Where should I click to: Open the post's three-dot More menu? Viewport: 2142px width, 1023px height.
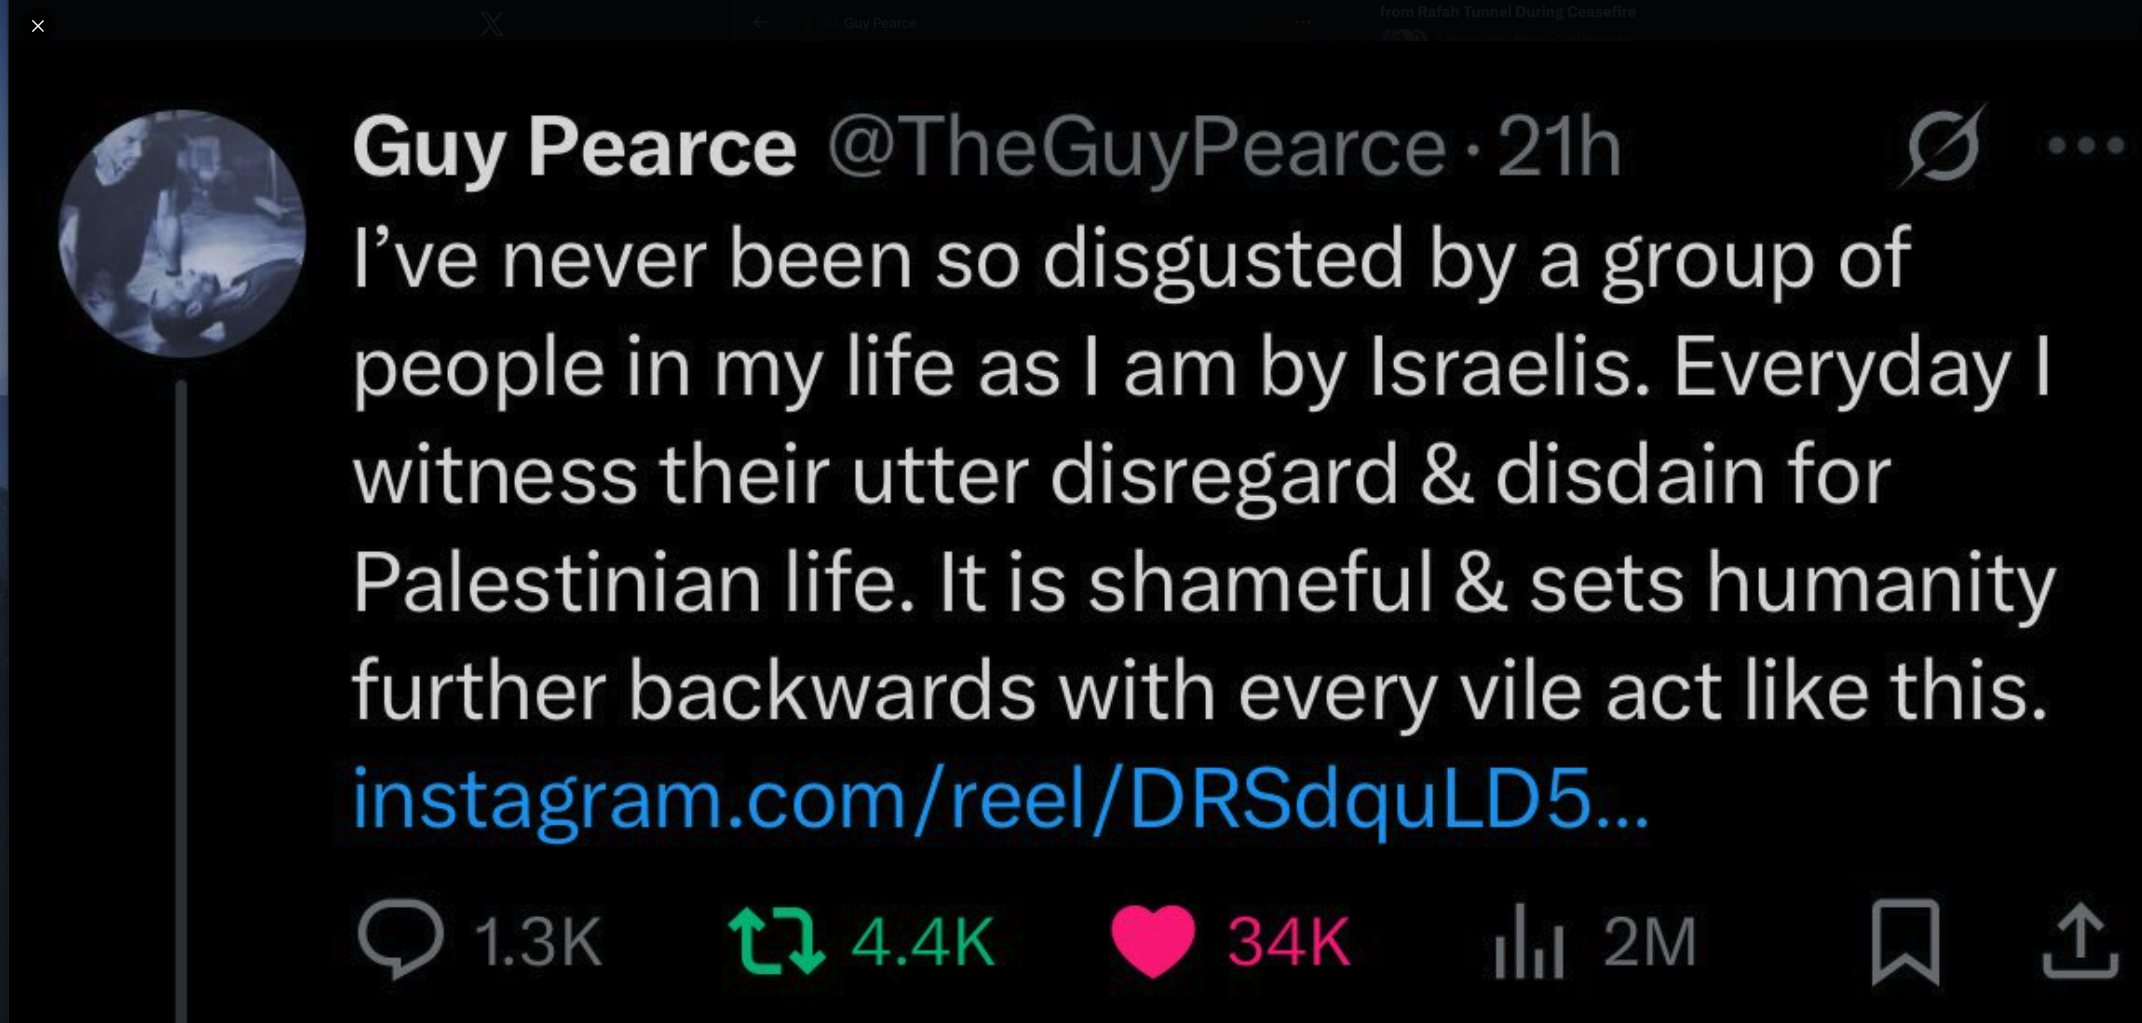(2086, 146)
